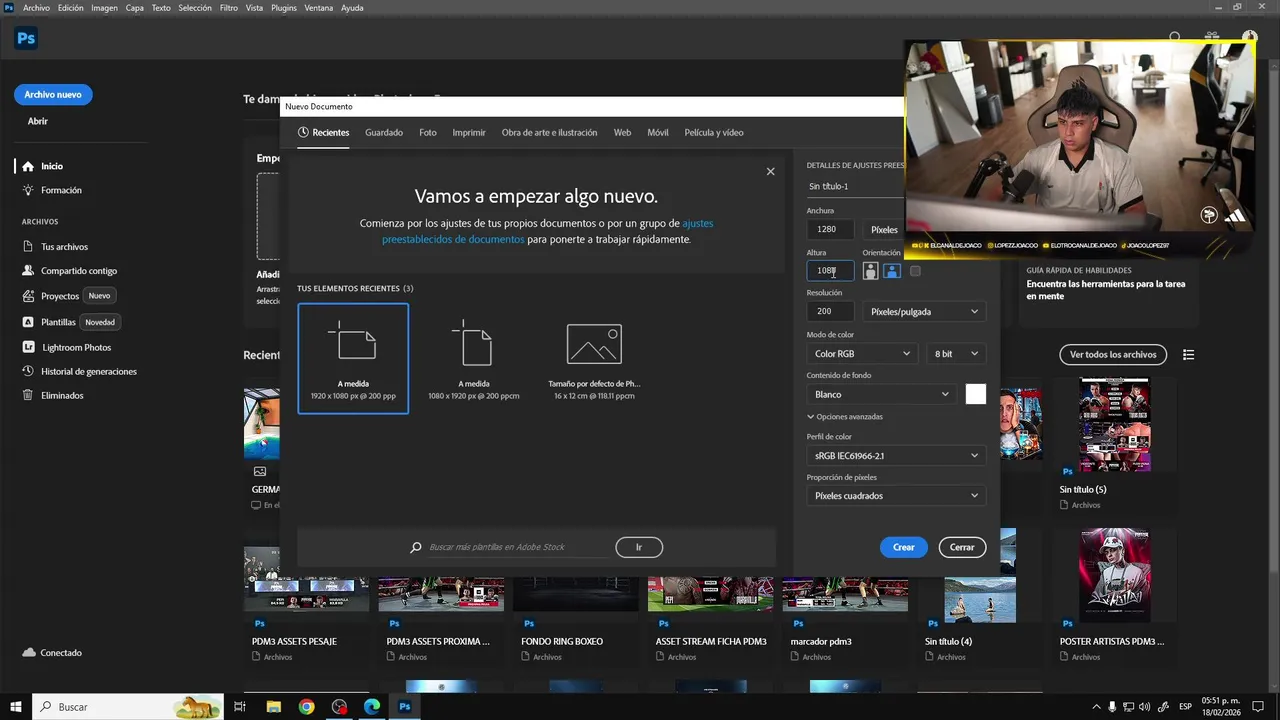The height and width of the screenshot is (720, 1280).
Task: Click Ver todos los archivos button
Action: (1113, 355)
